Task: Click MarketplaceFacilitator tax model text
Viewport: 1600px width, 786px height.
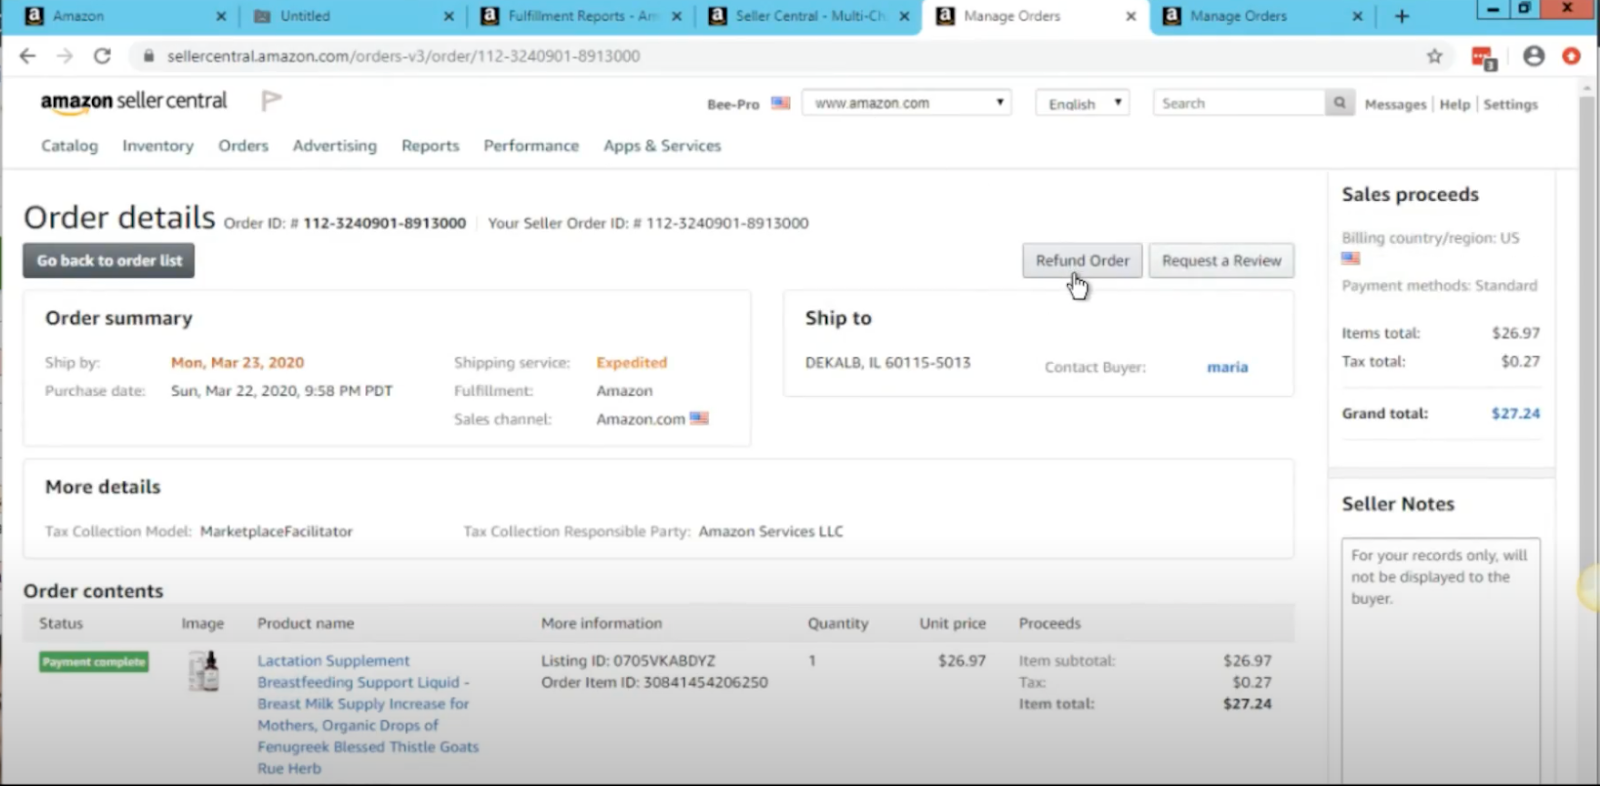Action: (x=276, y=531)
